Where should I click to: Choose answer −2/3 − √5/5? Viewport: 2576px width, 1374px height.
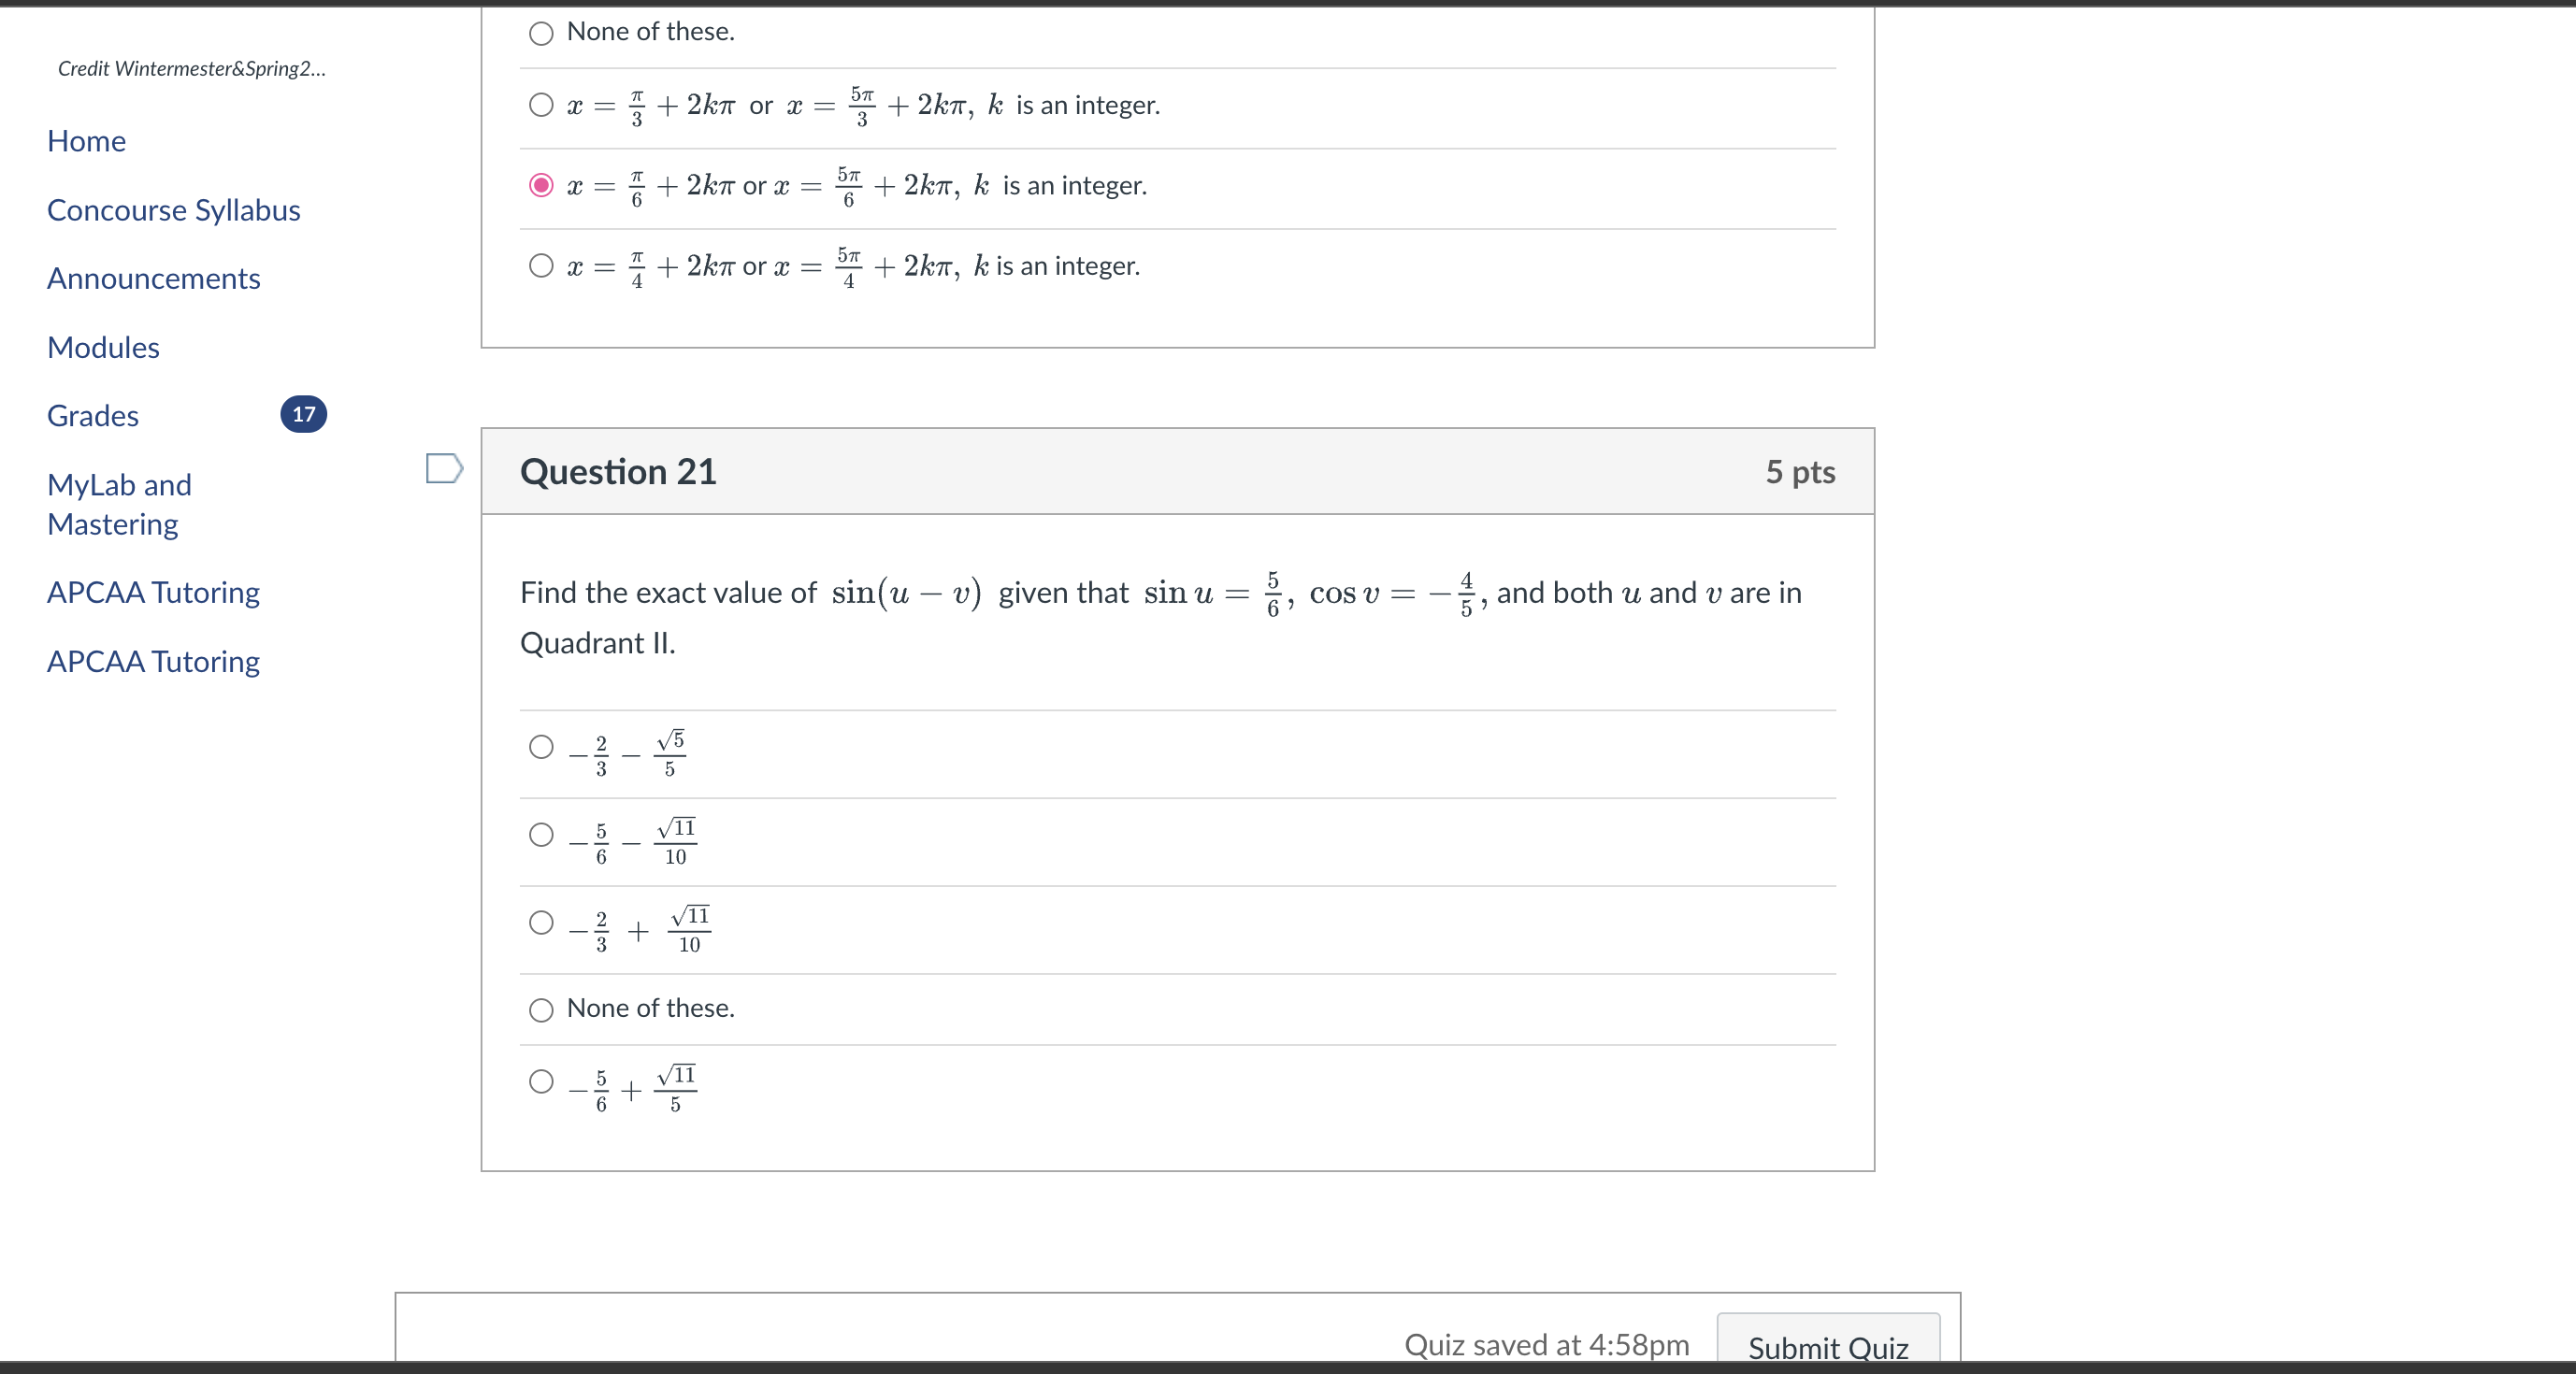(x=540, y=747)
